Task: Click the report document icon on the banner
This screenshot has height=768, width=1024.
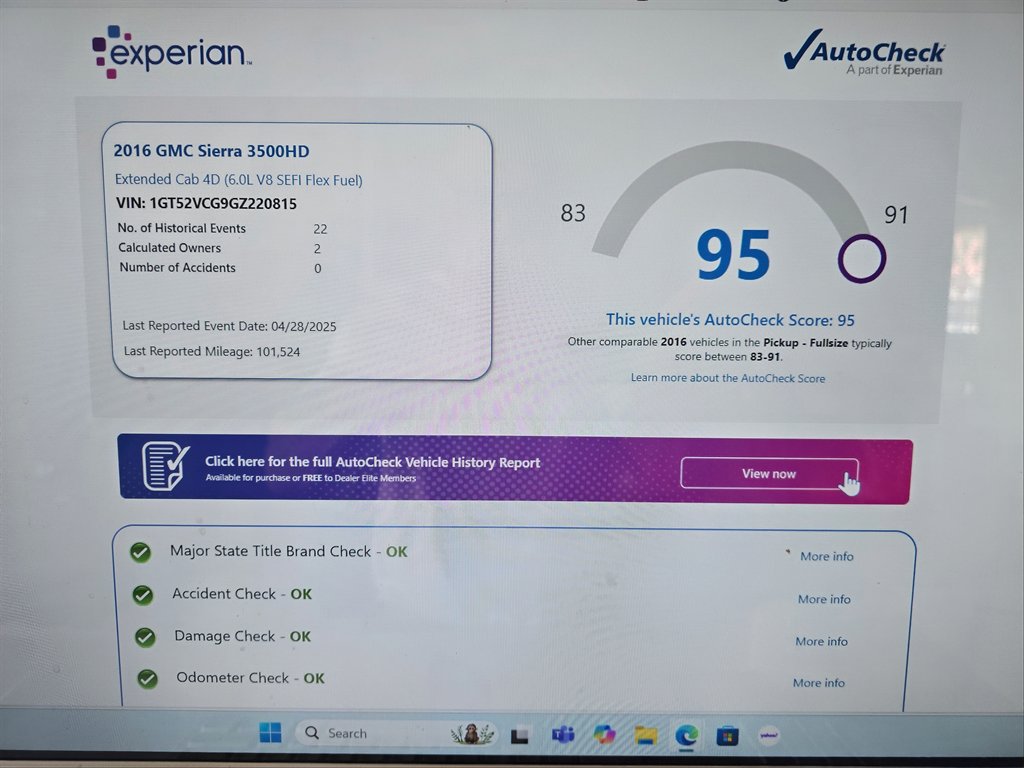Action: [x=165, y=466]
